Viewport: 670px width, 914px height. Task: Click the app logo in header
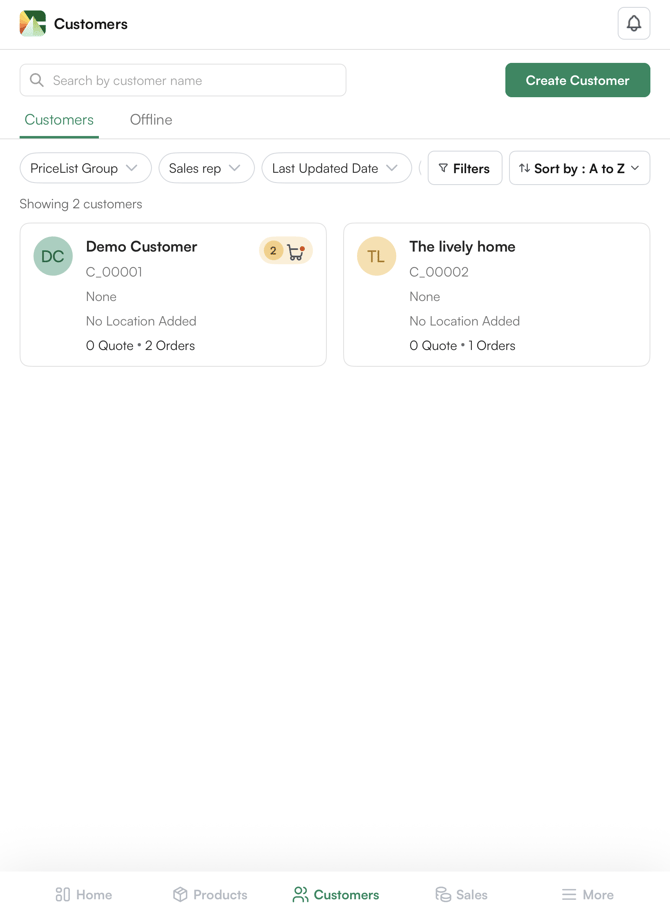(33, 24)
